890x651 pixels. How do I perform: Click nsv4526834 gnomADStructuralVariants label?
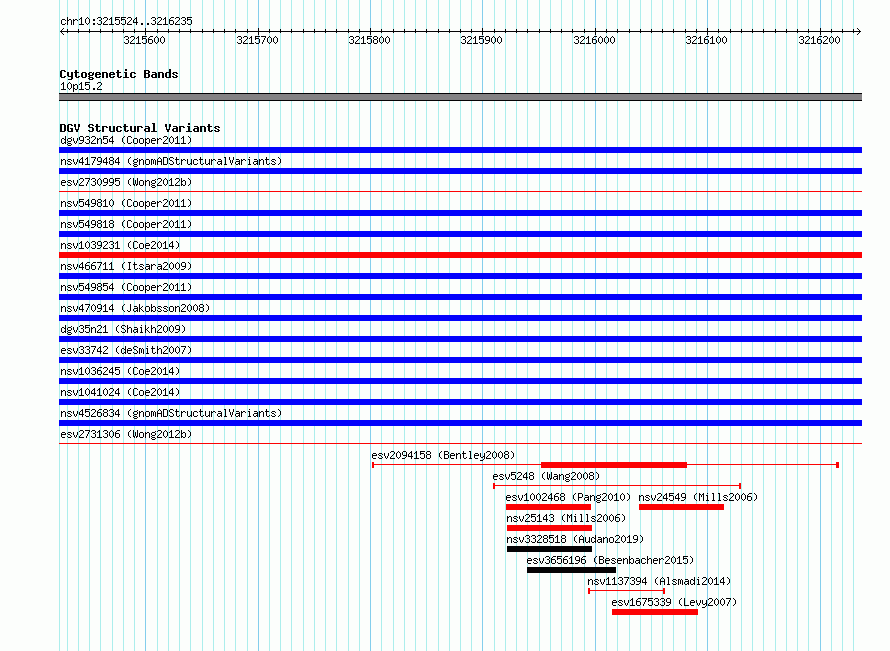tap(171, 413)
